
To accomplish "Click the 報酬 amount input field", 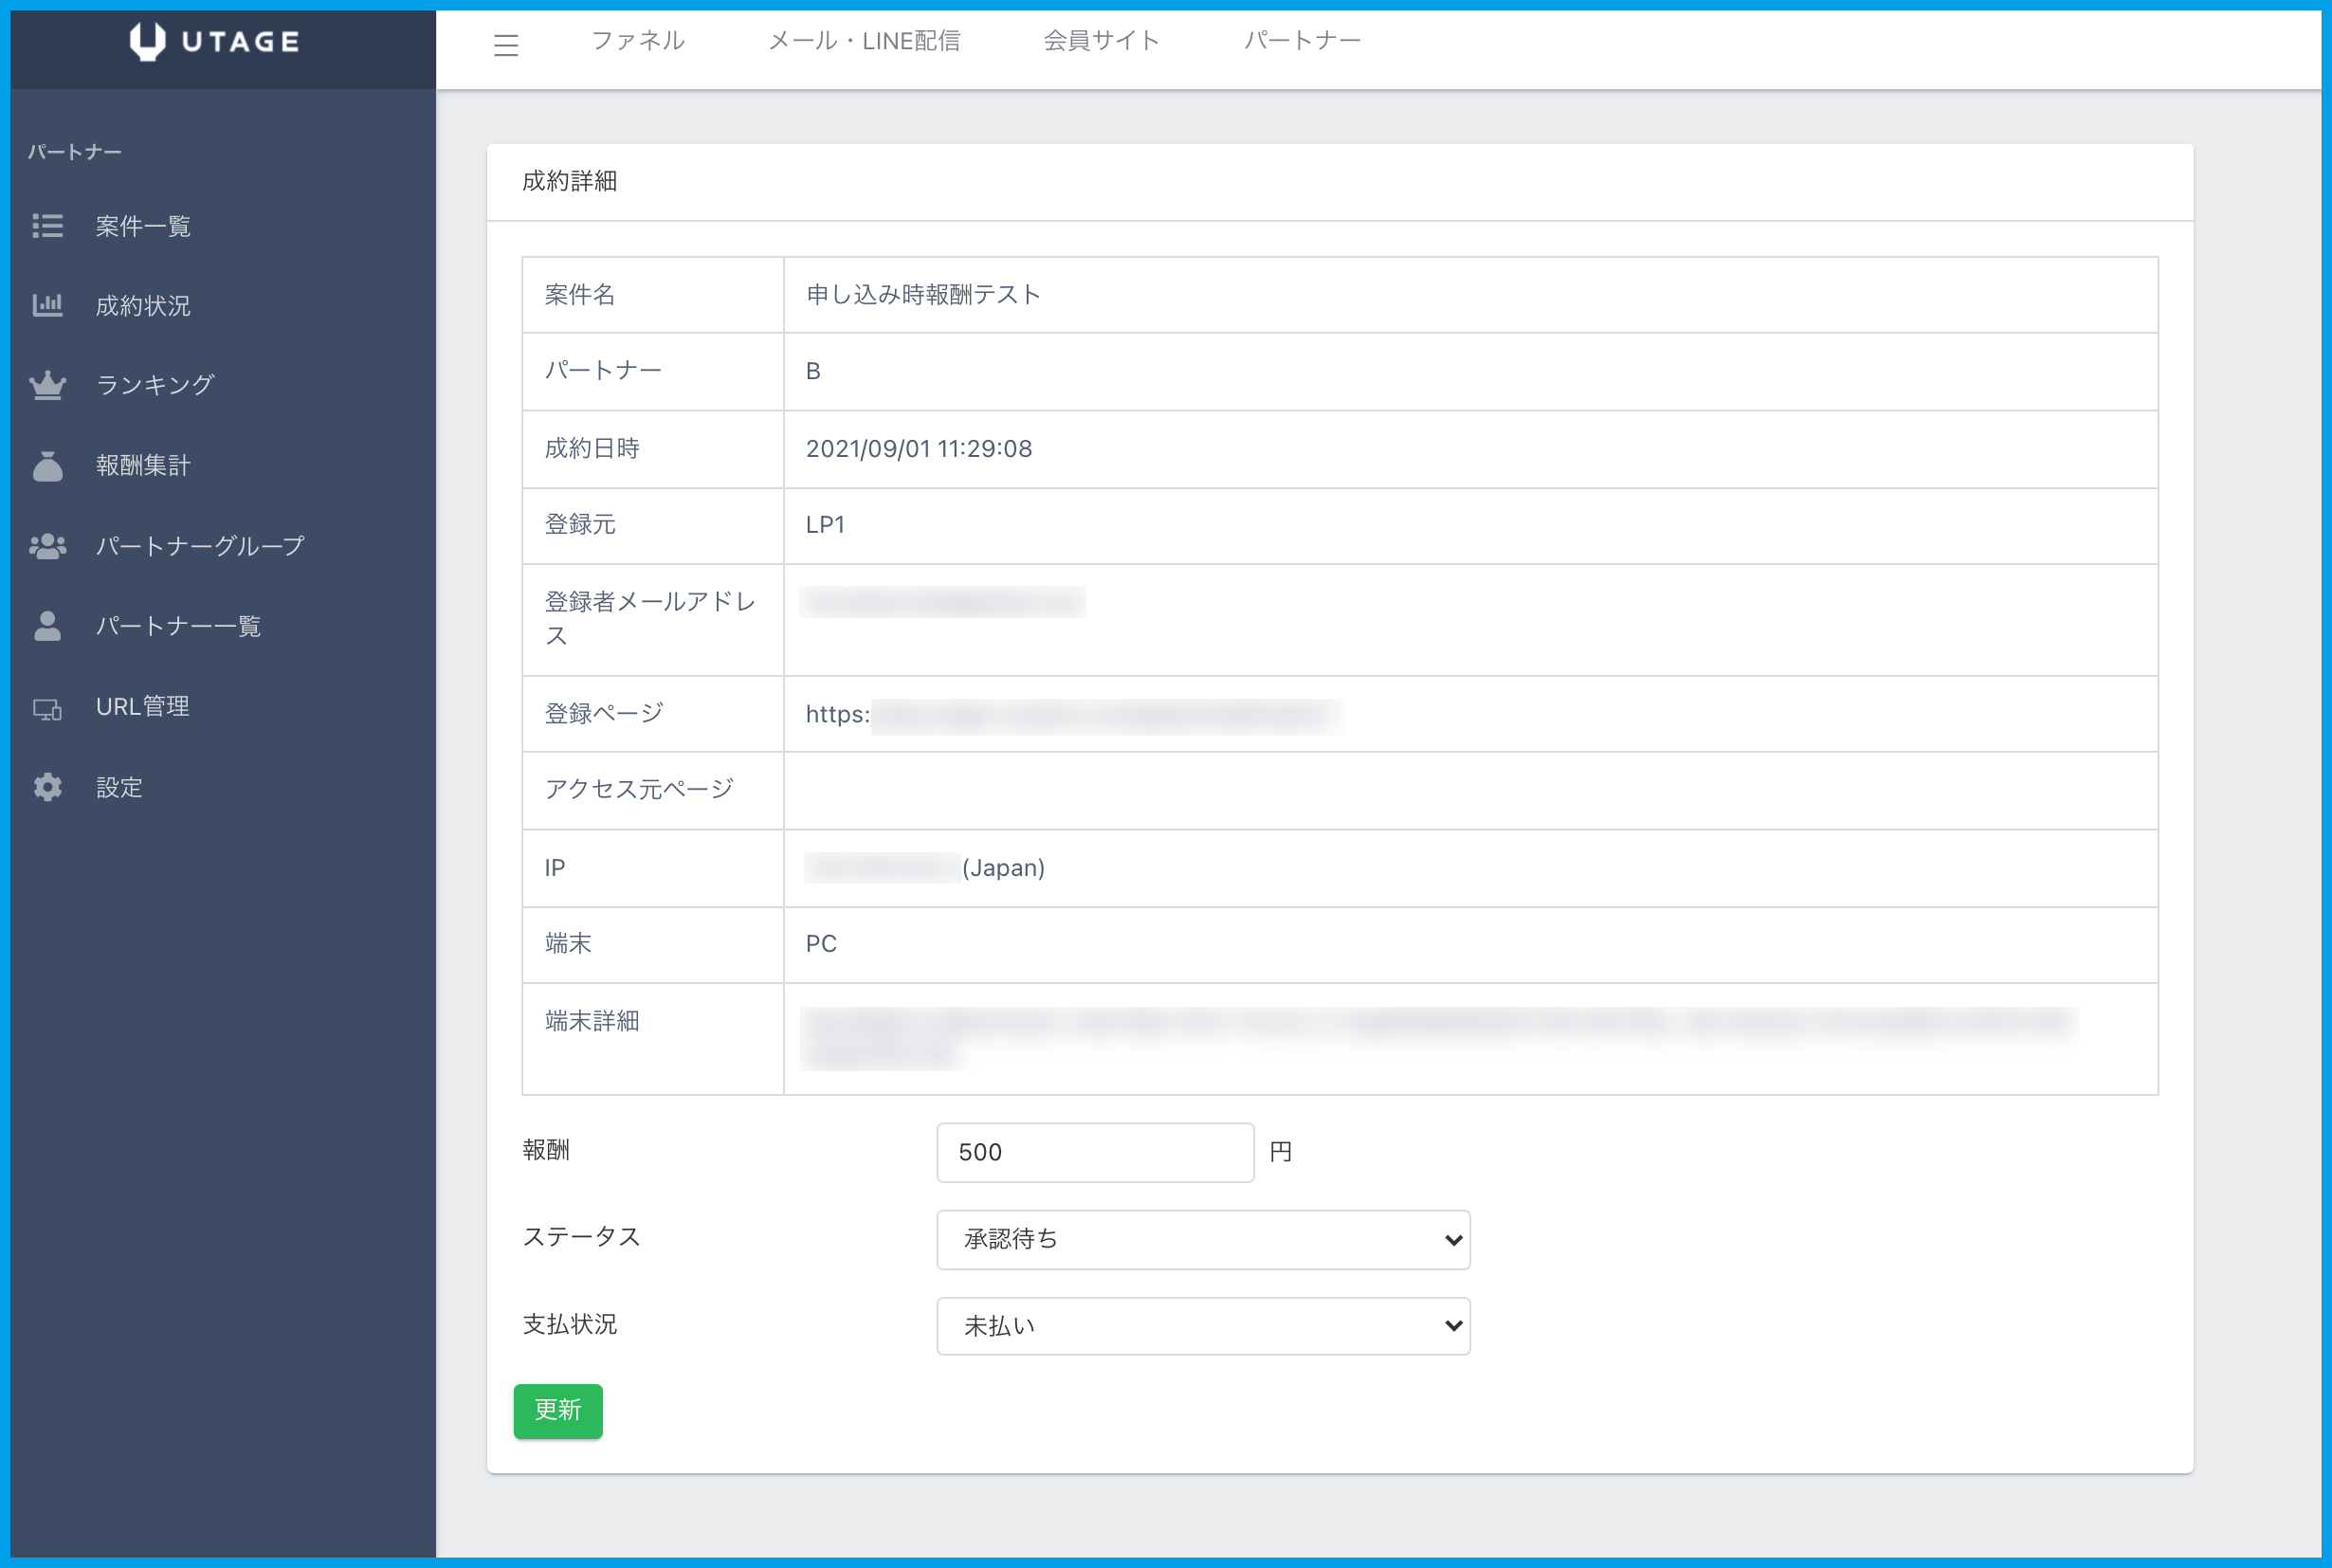I will [x=1094, y=1152].
